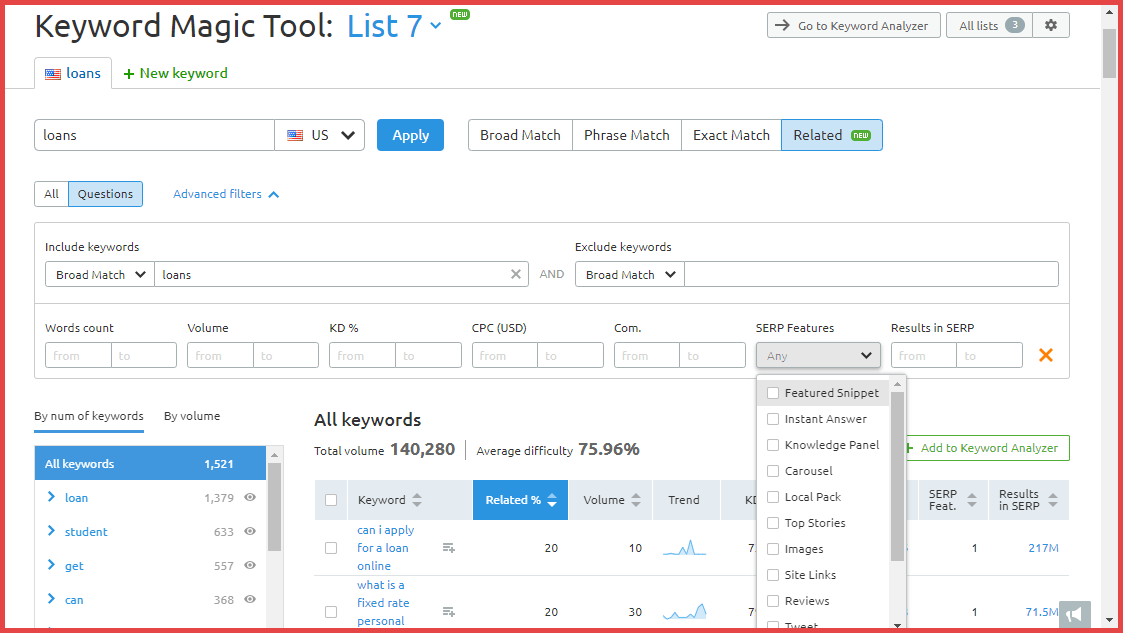Viewport: 1123px width, 633px height.
Task: Expand the can keyword group
Action: coord(51,599)
